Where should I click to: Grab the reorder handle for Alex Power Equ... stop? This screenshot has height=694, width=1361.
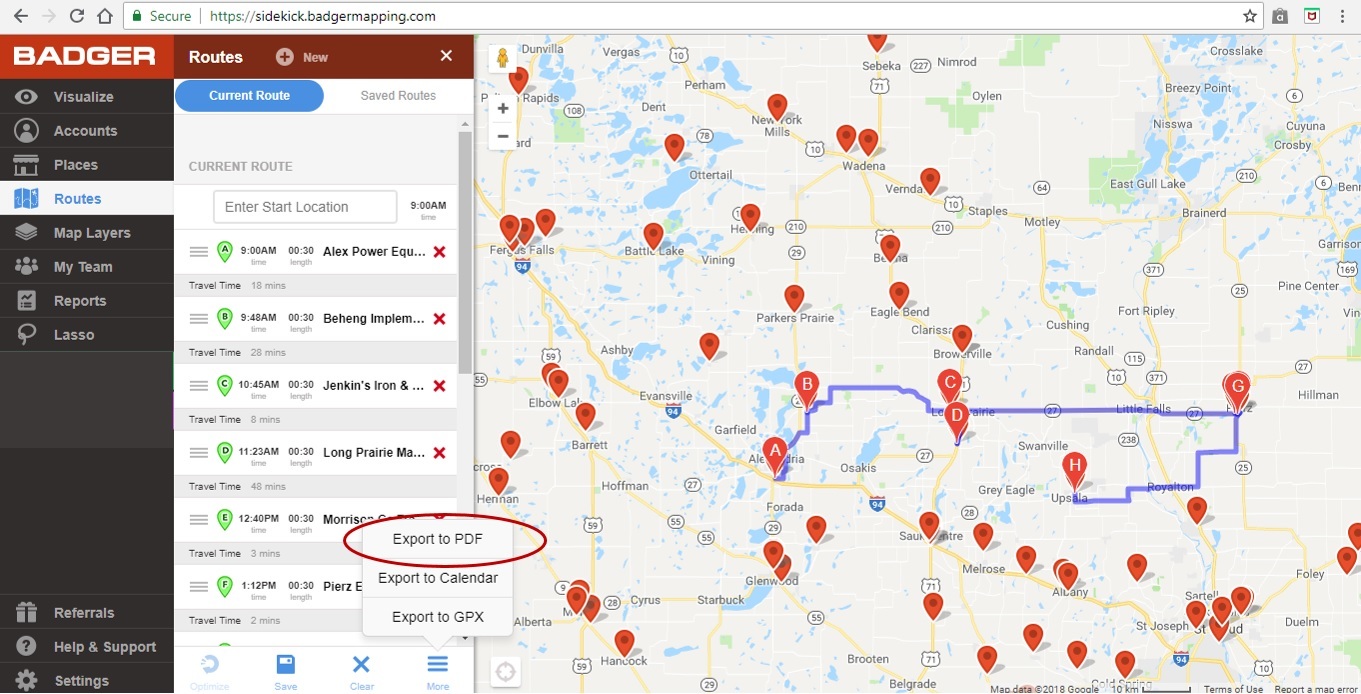199,251
